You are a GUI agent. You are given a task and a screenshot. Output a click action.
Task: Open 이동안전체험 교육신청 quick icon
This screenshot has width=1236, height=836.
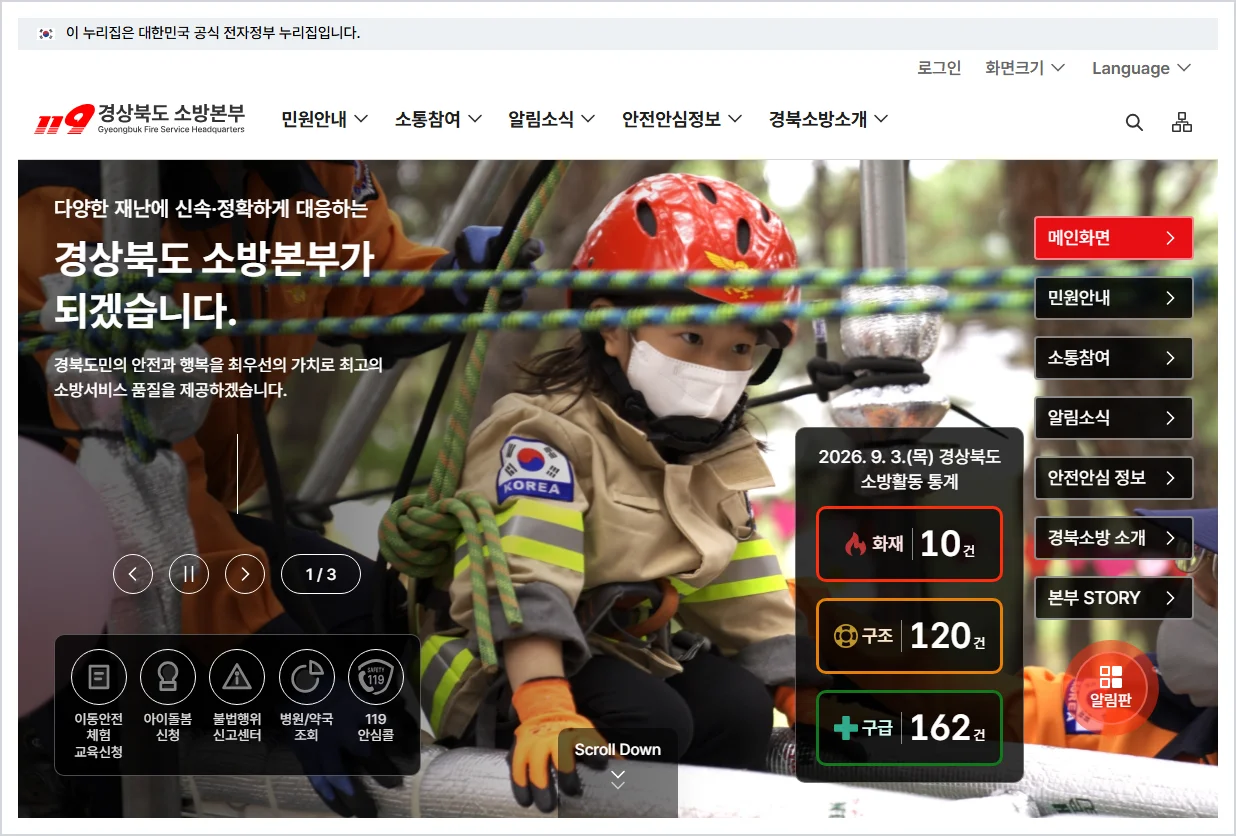click(99, 704)
